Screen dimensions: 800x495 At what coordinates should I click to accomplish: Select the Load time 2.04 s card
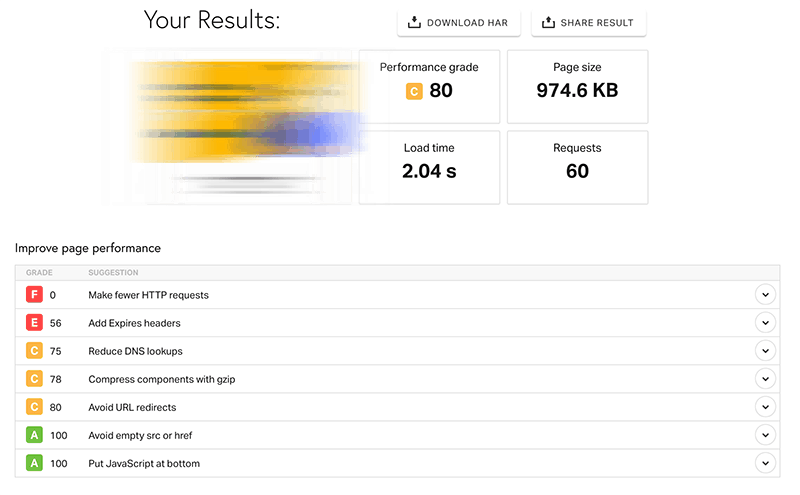(x=429, y=167)
